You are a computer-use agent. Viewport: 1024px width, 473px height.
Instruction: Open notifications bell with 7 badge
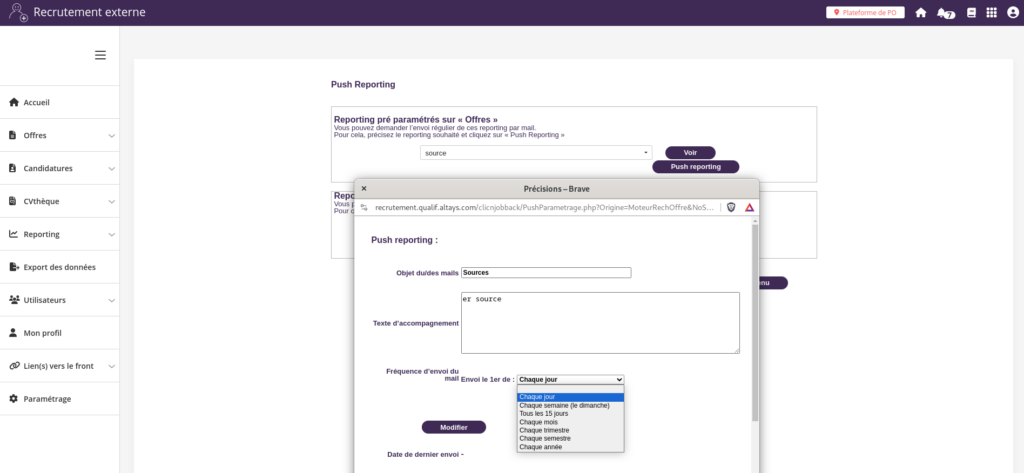click(x=944, y=13)
